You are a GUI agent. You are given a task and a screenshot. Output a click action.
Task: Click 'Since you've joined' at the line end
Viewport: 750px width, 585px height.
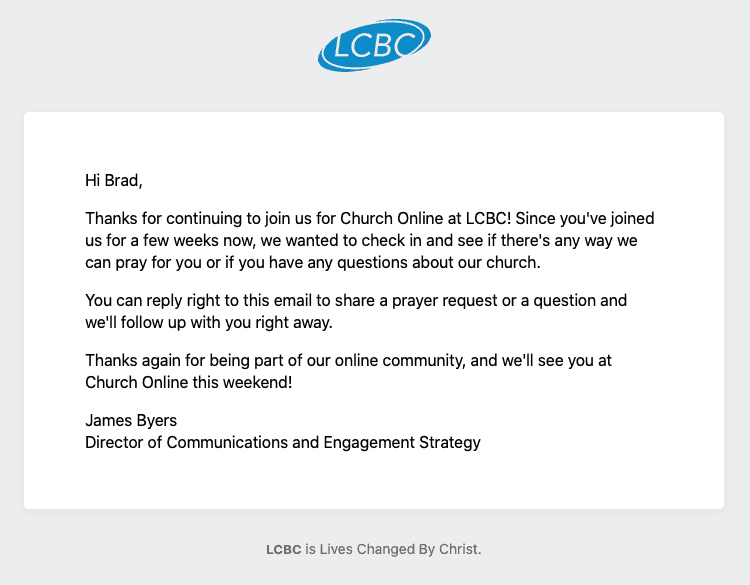585,218
